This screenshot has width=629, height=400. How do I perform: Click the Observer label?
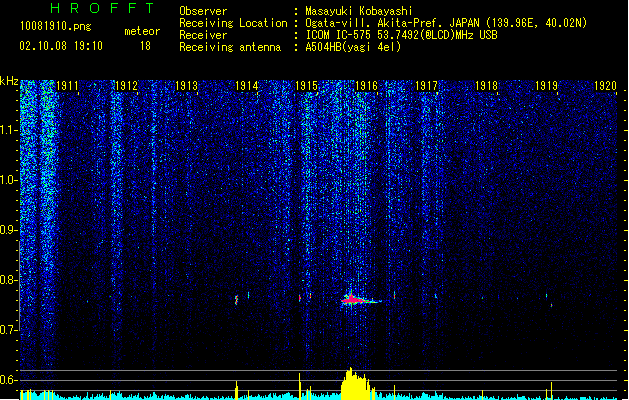203,11
